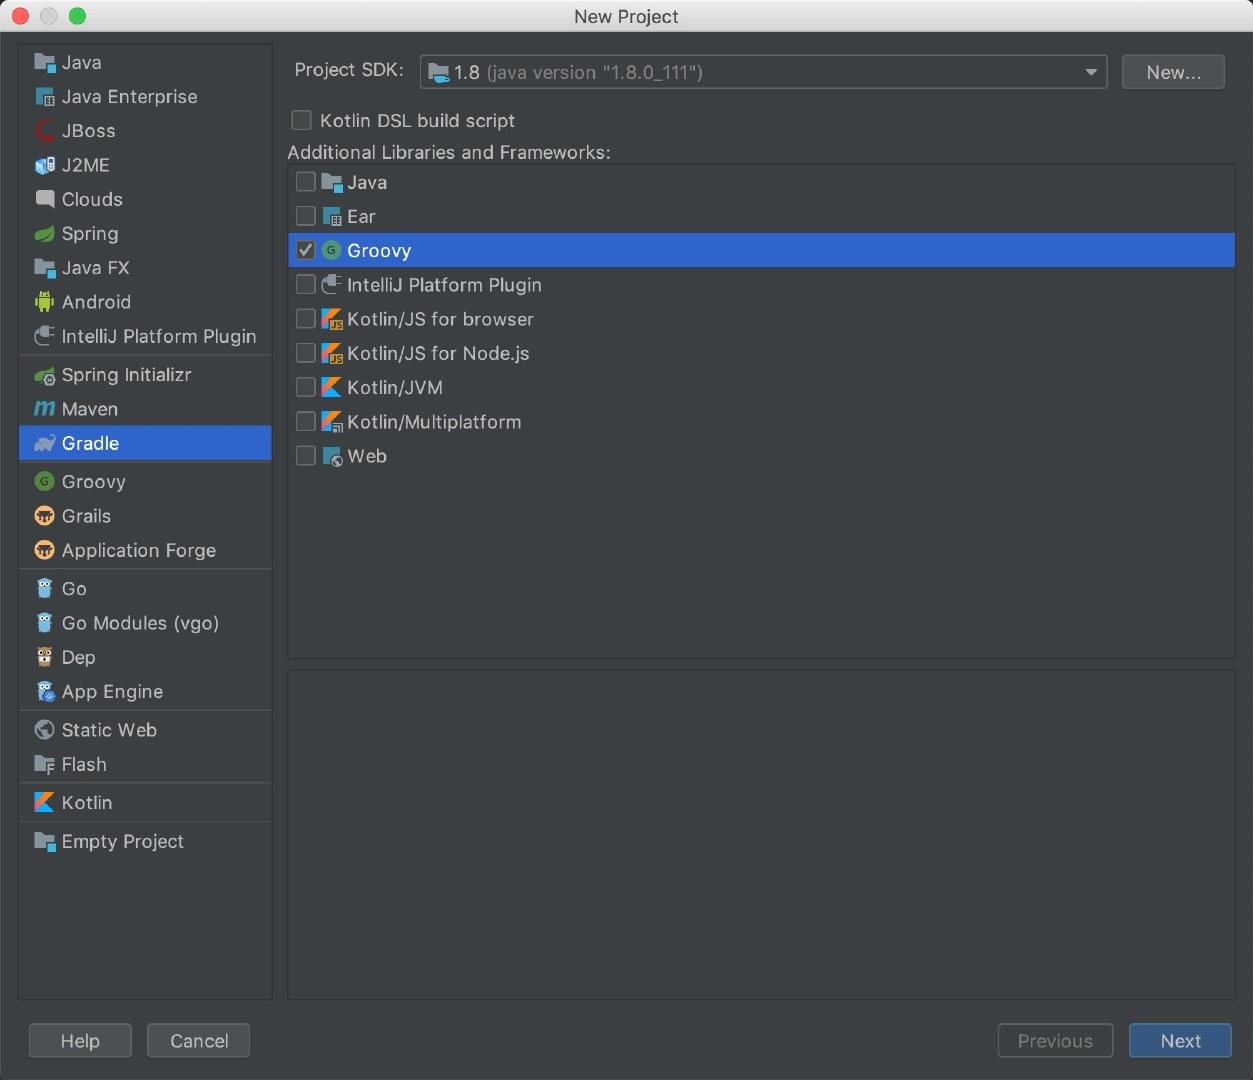Select the Kotlin logo icon in sidebar
Viewport: 1253px width, 1080px height.
[44, 803]
